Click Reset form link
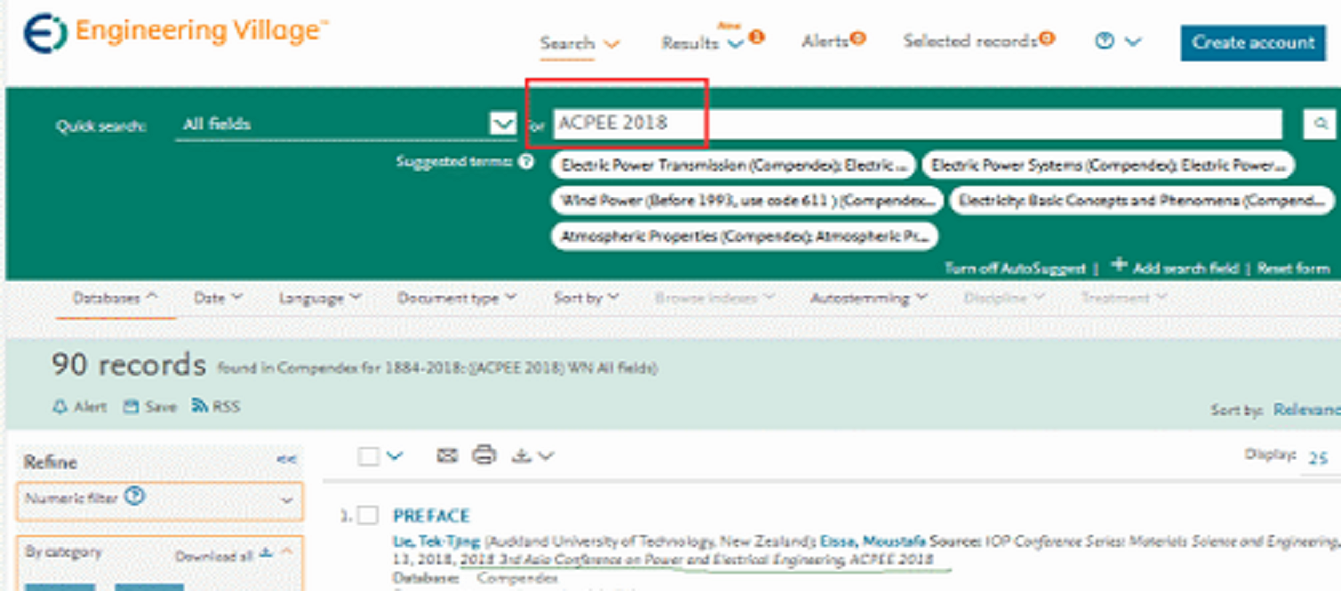This screenshot has width=1341, height=591. click(x=1293, y=268)
